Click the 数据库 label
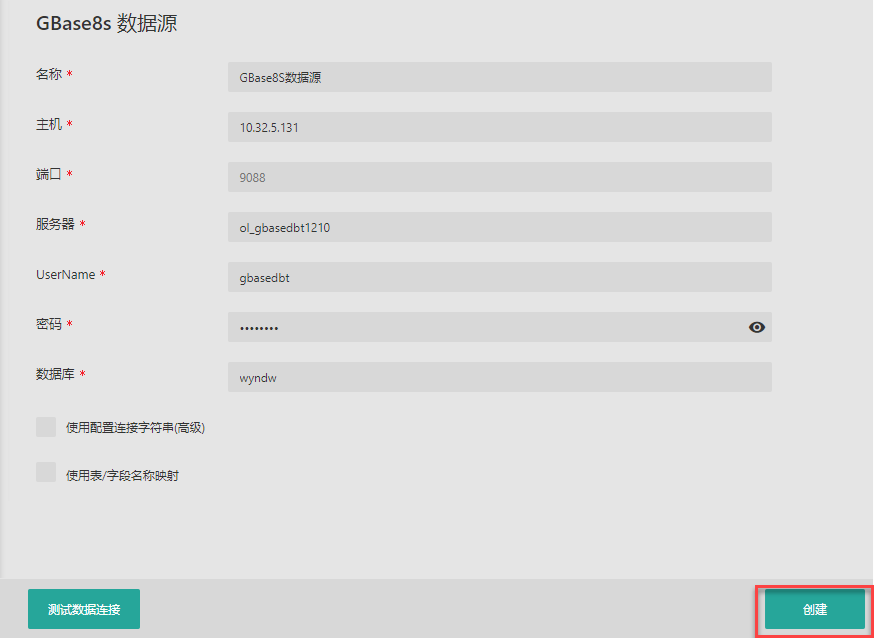This screenshot has width=874, height=638. click(x=55, y=374)
